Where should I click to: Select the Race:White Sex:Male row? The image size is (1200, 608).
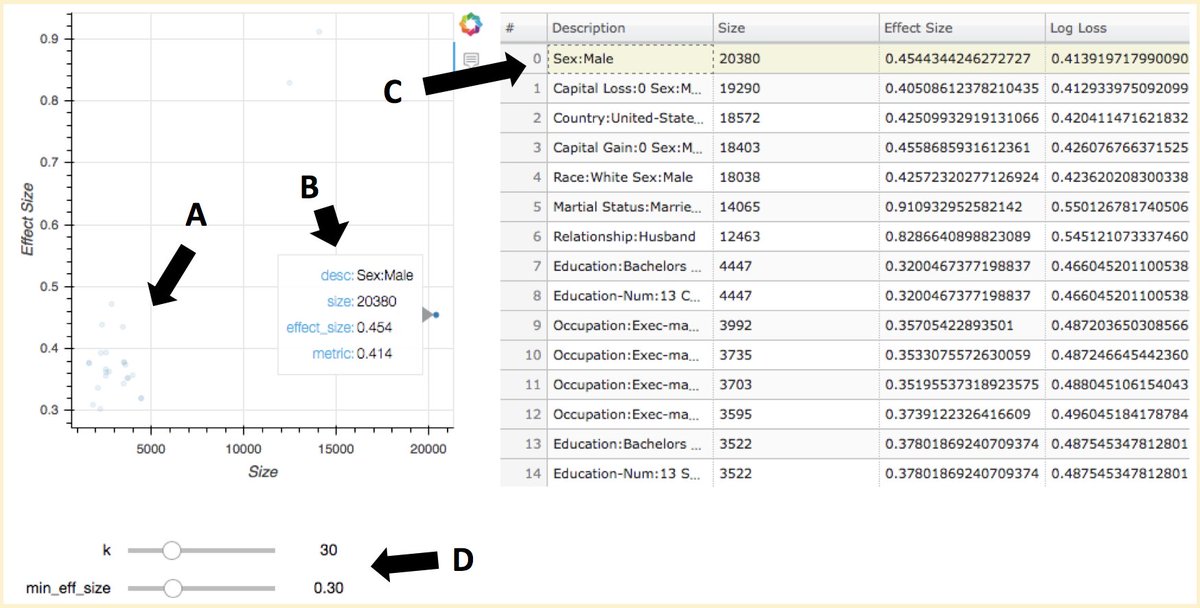[845, 177]
